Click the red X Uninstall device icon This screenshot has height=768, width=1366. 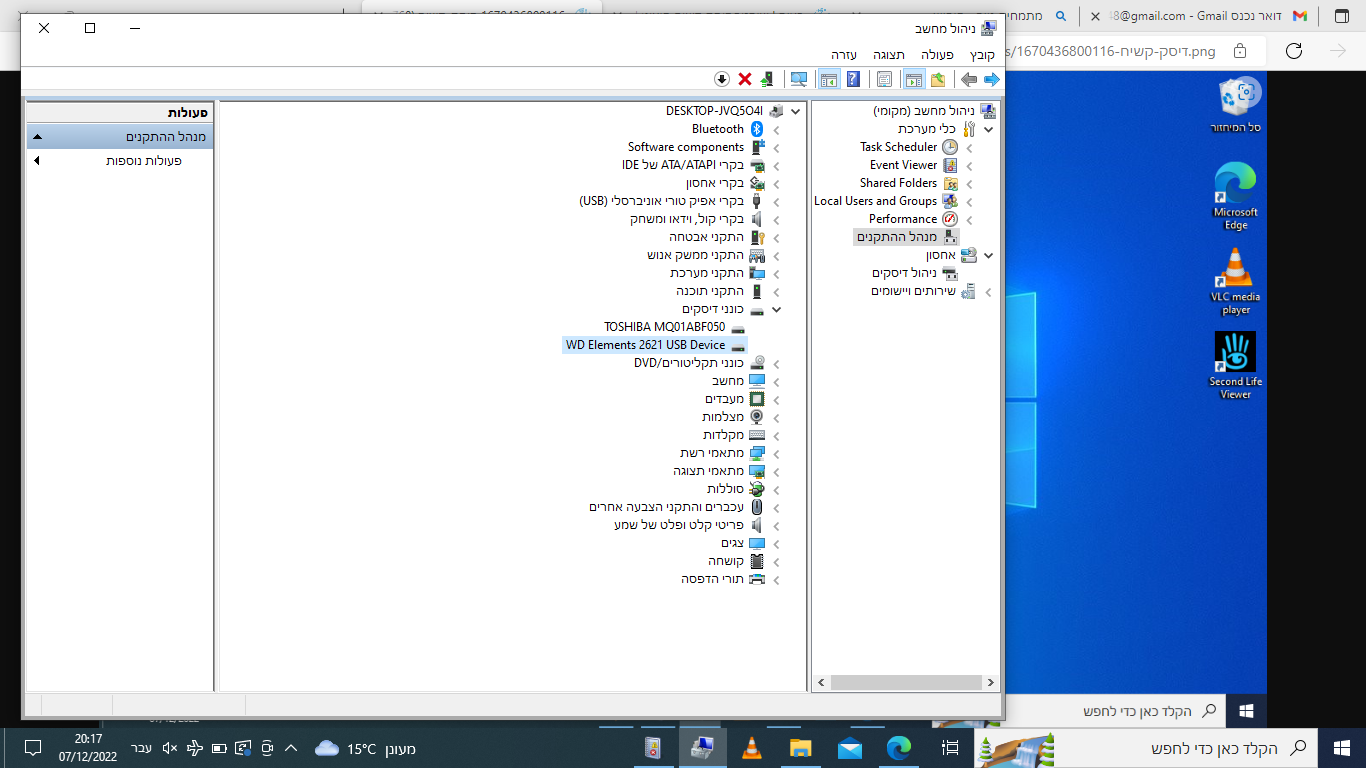(x=744, y=79)
